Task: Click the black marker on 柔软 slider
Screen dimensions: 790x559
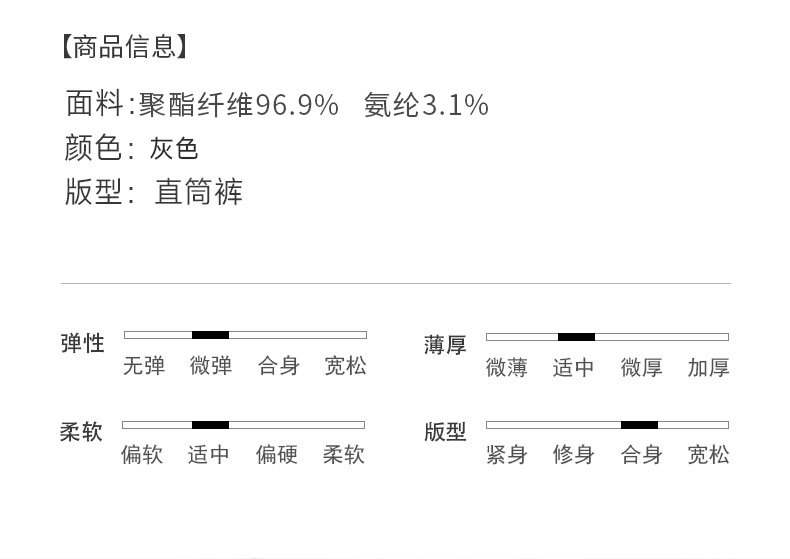Action: [x=210, y=425]
